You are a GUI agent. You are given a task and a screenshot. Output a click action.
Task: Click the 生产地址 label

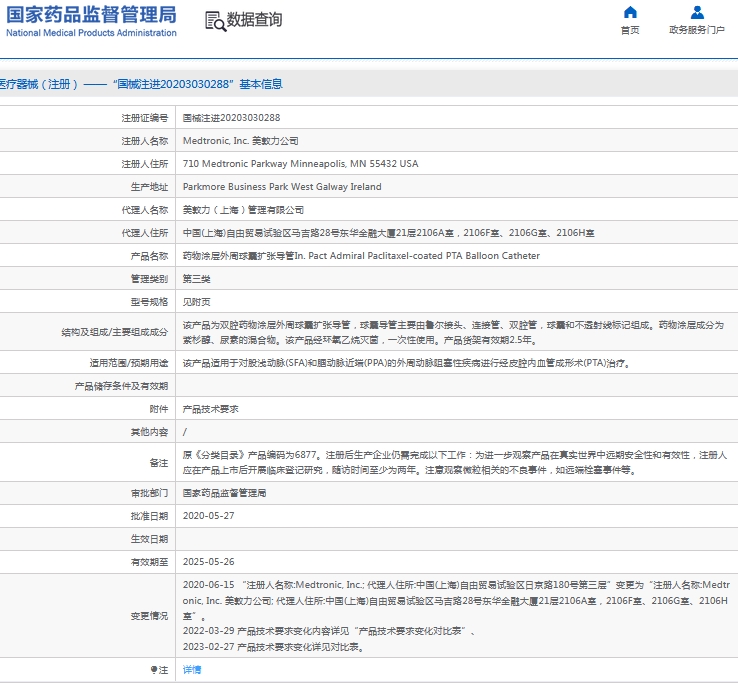tap(149, 187)
